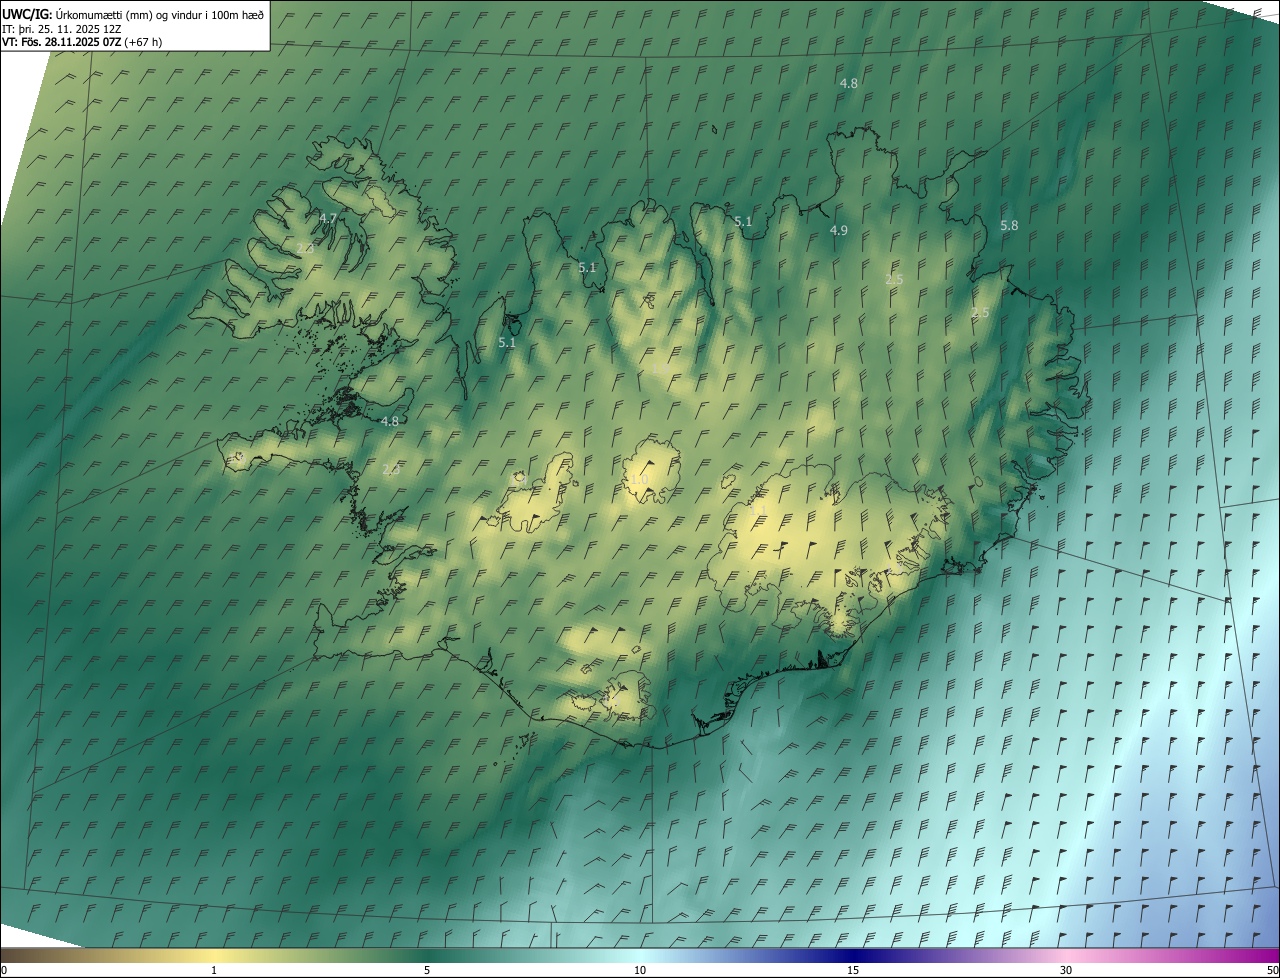Click the dark navy band of the colour scale

point(853,956)
